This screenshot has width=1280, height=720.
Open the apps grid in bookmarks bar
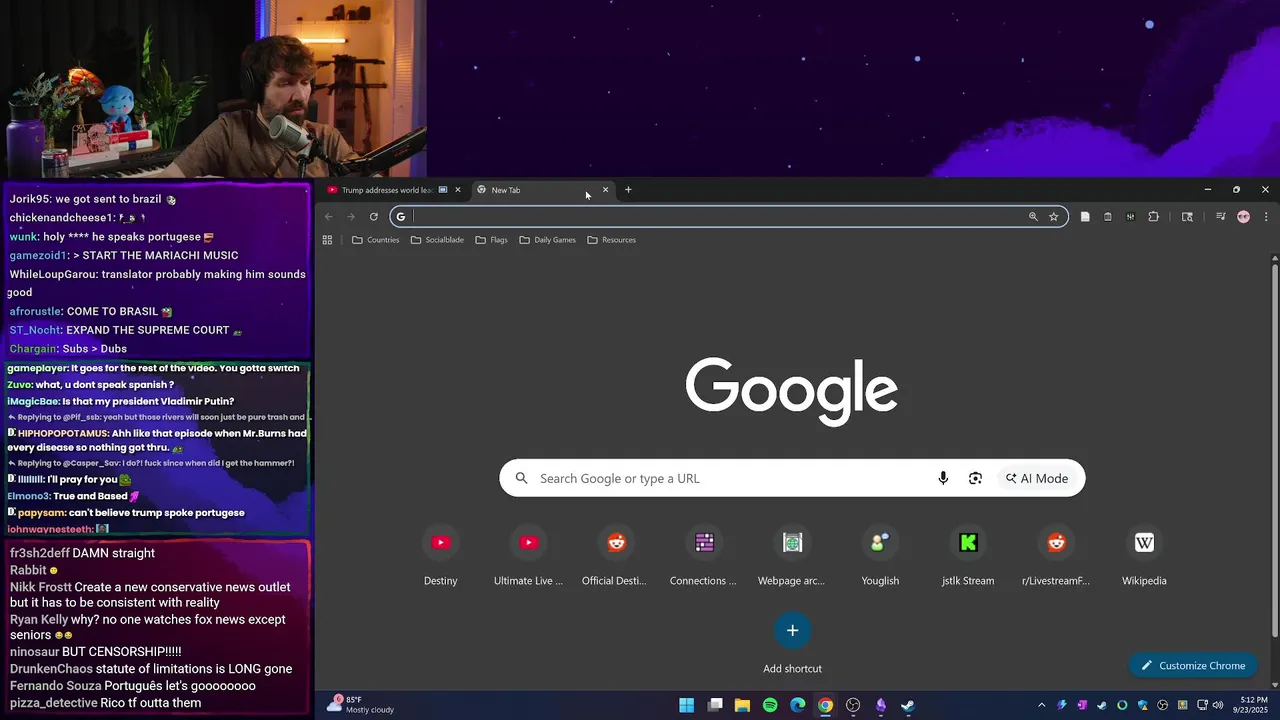pyautogui.click(x=327, y=240)
